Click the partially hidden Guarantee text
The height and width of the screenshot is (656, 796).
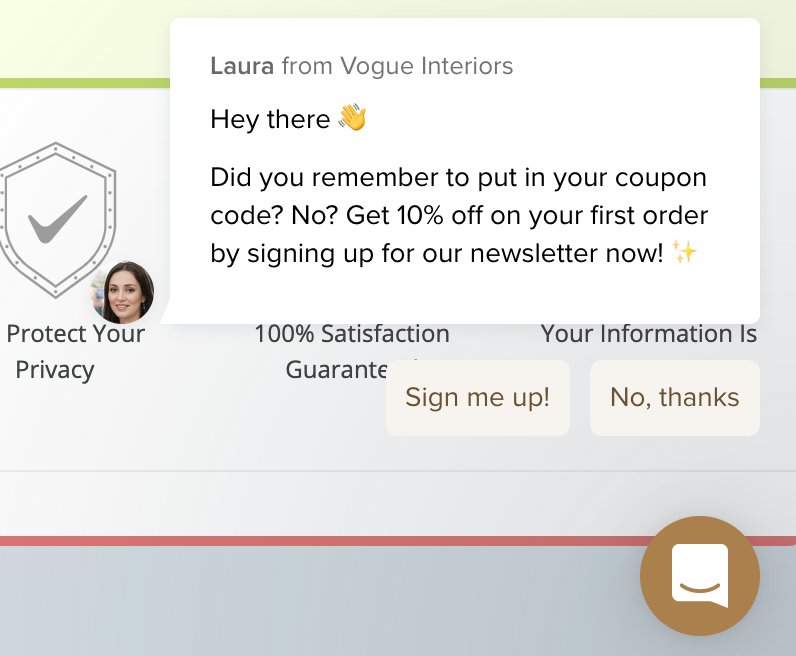pos(336,370)
